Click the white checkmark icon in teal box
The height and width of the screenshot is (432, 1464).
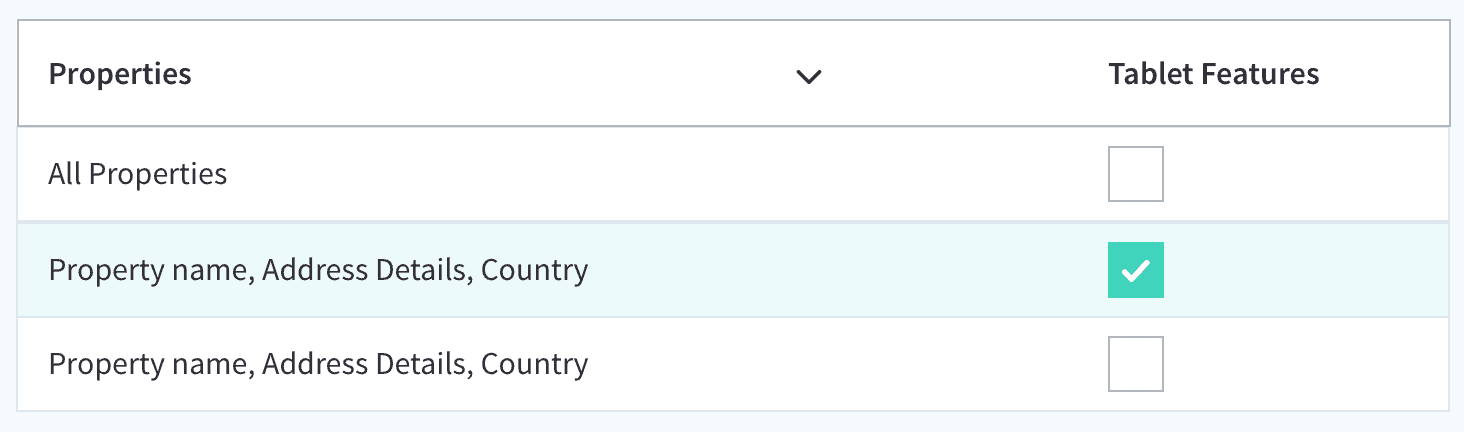click(1135, 271)
